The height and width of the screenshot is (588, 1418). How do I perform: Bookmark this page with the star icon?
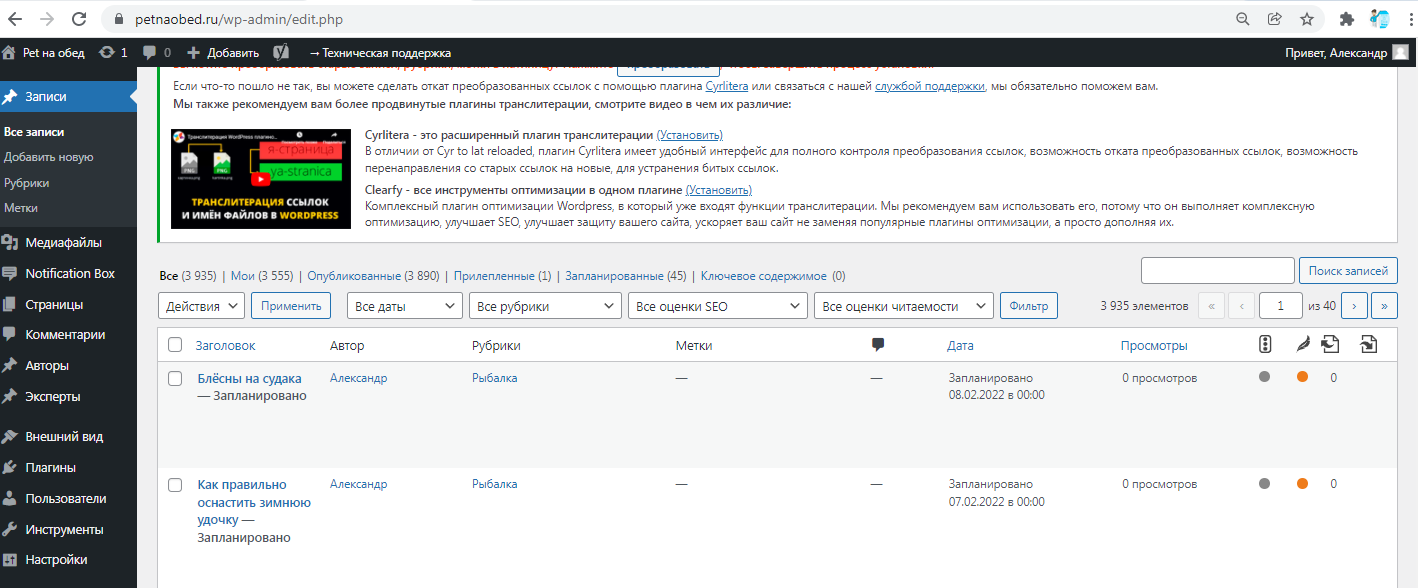(x=1306, y=18)
